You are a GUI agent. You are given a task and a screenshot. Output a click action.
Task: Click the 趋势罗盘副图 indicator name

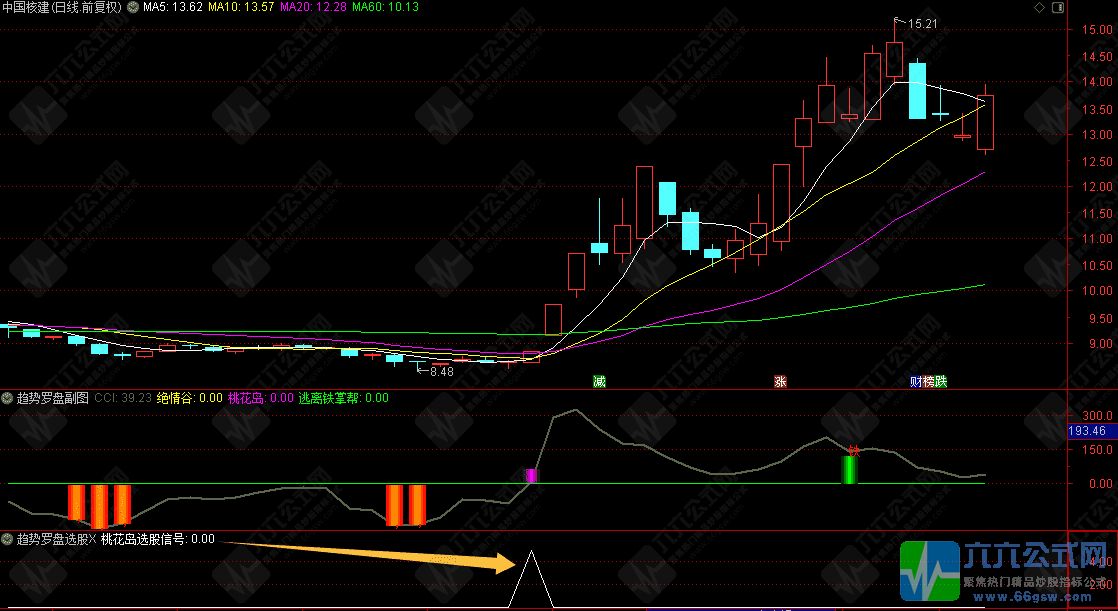point(53,398)
